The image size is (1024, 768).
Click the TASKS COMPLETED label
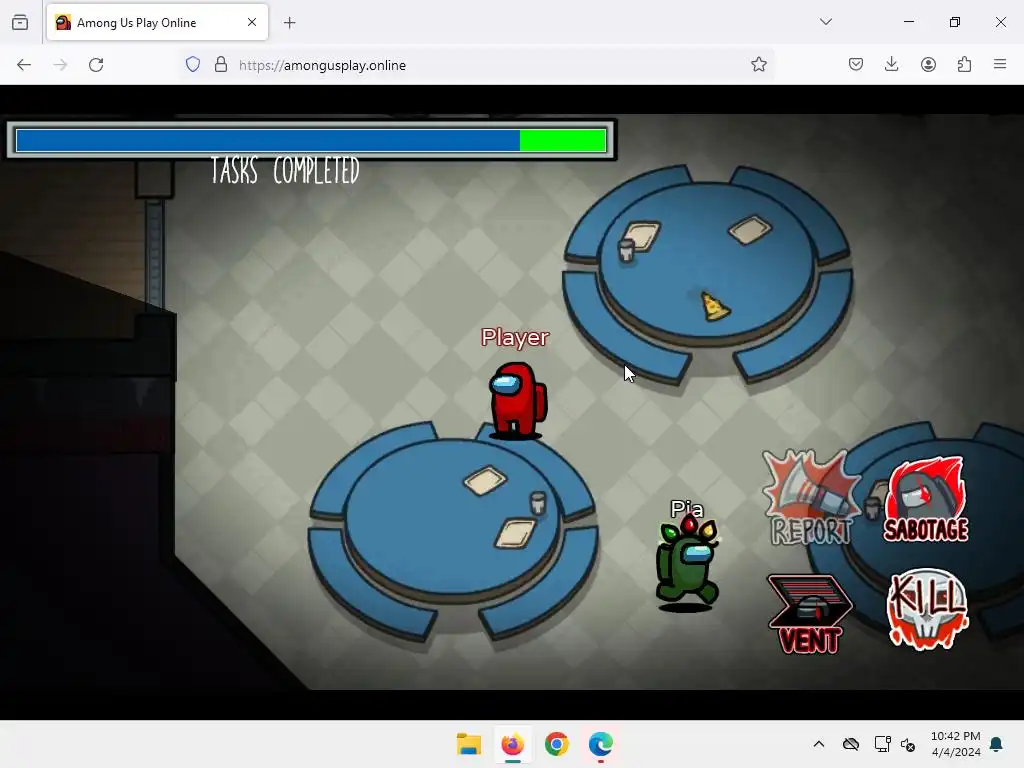click(285, 170)
